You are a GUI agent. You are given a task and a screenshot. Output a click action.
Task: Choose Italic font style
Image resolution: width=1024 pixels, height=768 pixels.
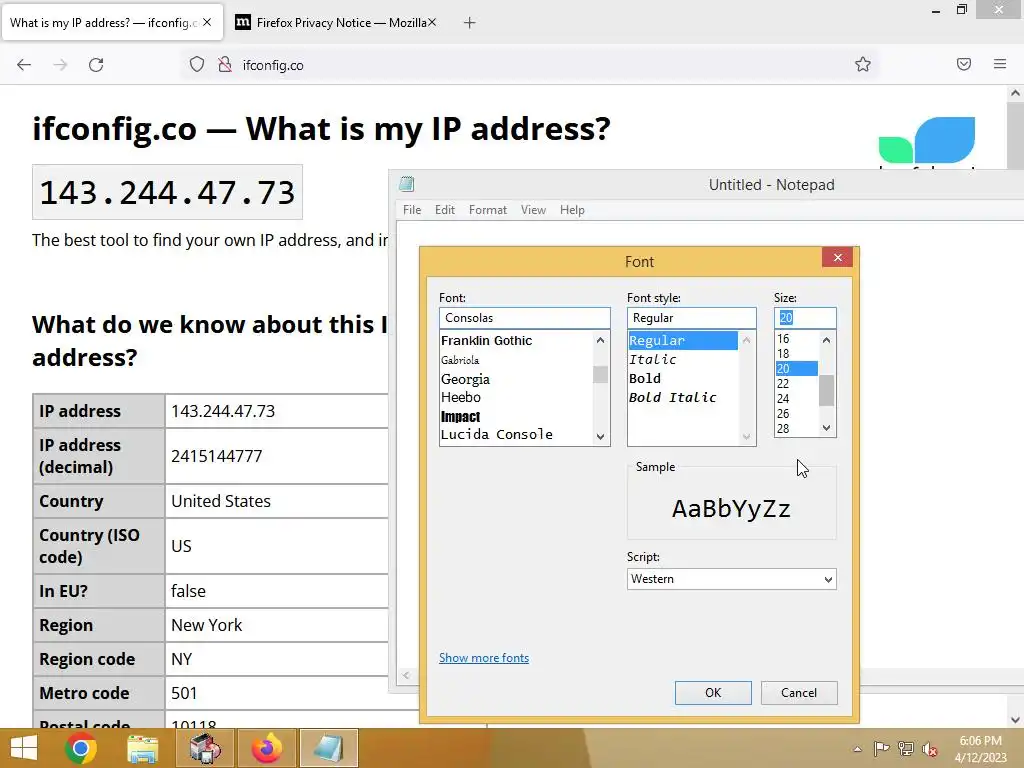[652, 359]
